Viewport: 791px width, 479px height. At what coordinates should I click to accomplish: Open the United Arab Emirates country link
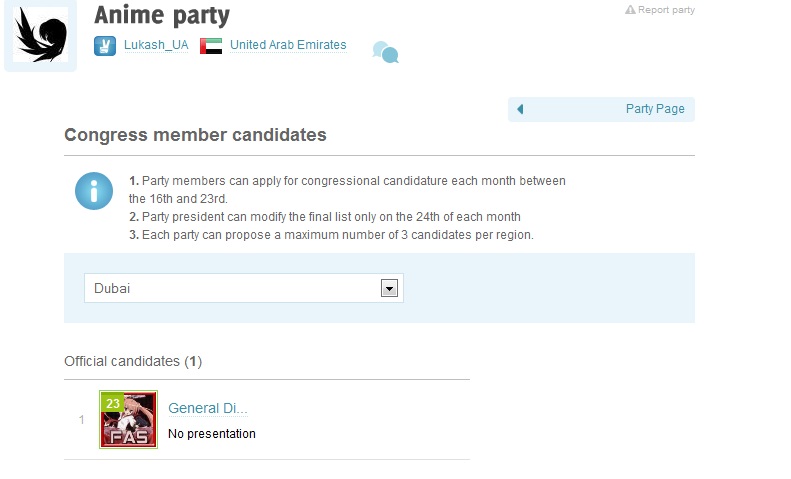(288, 45)
